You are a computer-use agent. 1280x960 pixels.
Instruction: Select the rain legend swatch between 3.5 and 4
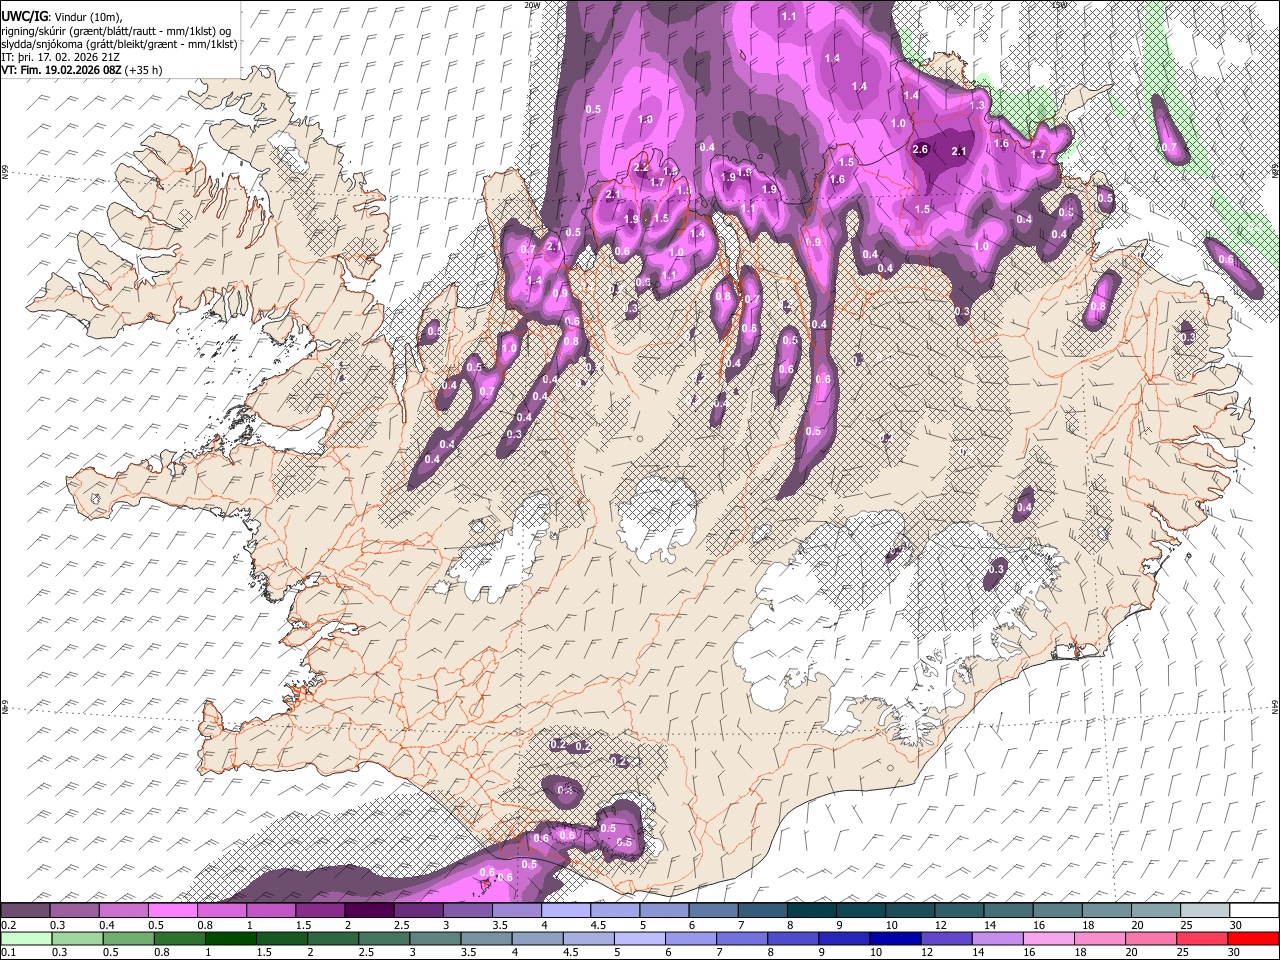(x=487, y=938)
